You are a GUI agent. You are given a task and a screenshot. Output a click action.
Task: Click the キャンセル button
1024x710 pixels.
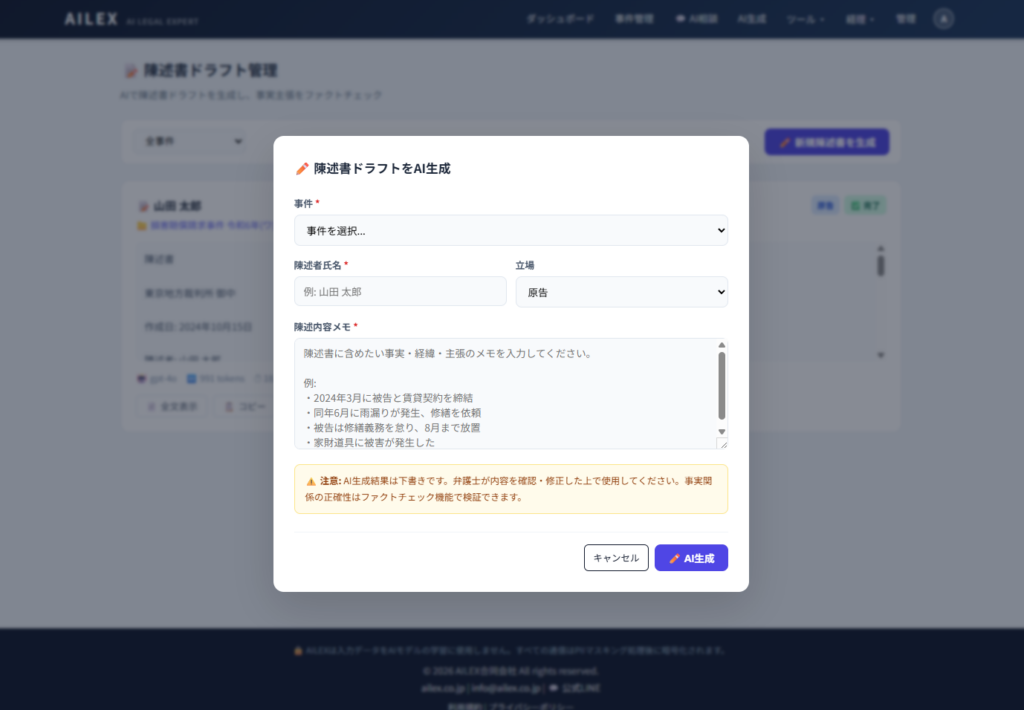(616, 557)
